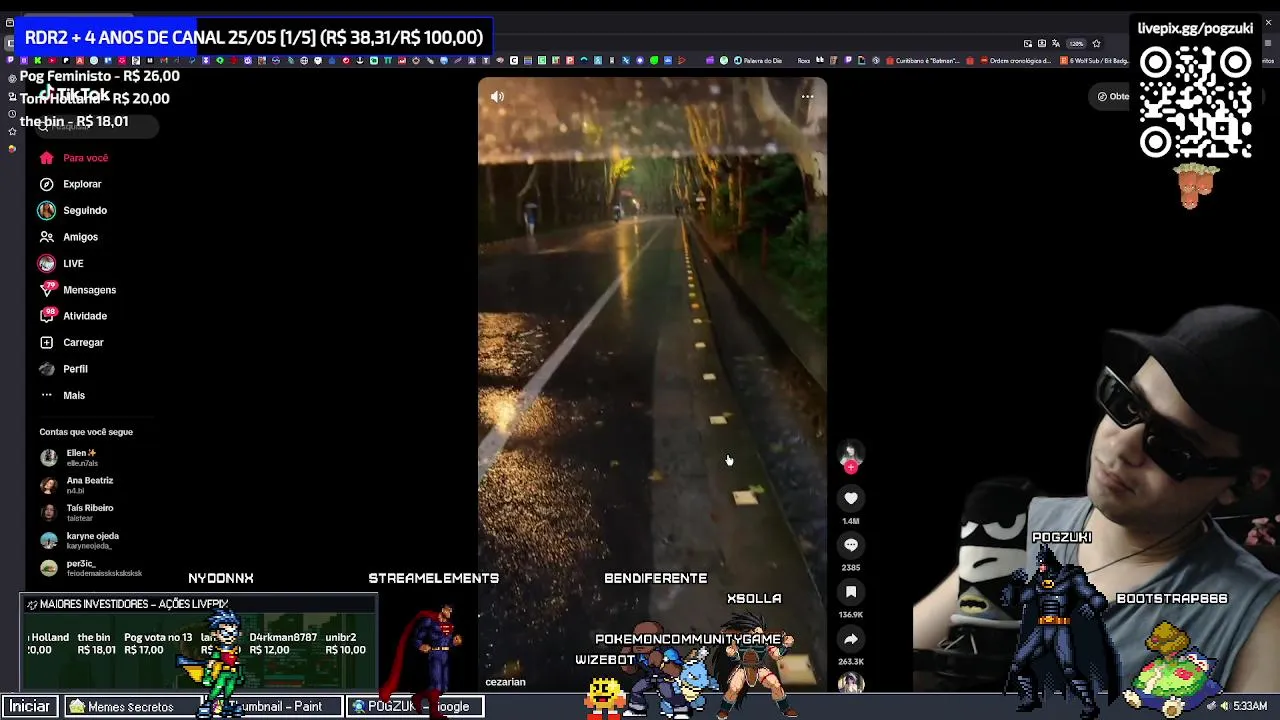Screen dimensions: 1280x720
Task: Open the Ordem cronológica bookmark
Action: 1016,61
